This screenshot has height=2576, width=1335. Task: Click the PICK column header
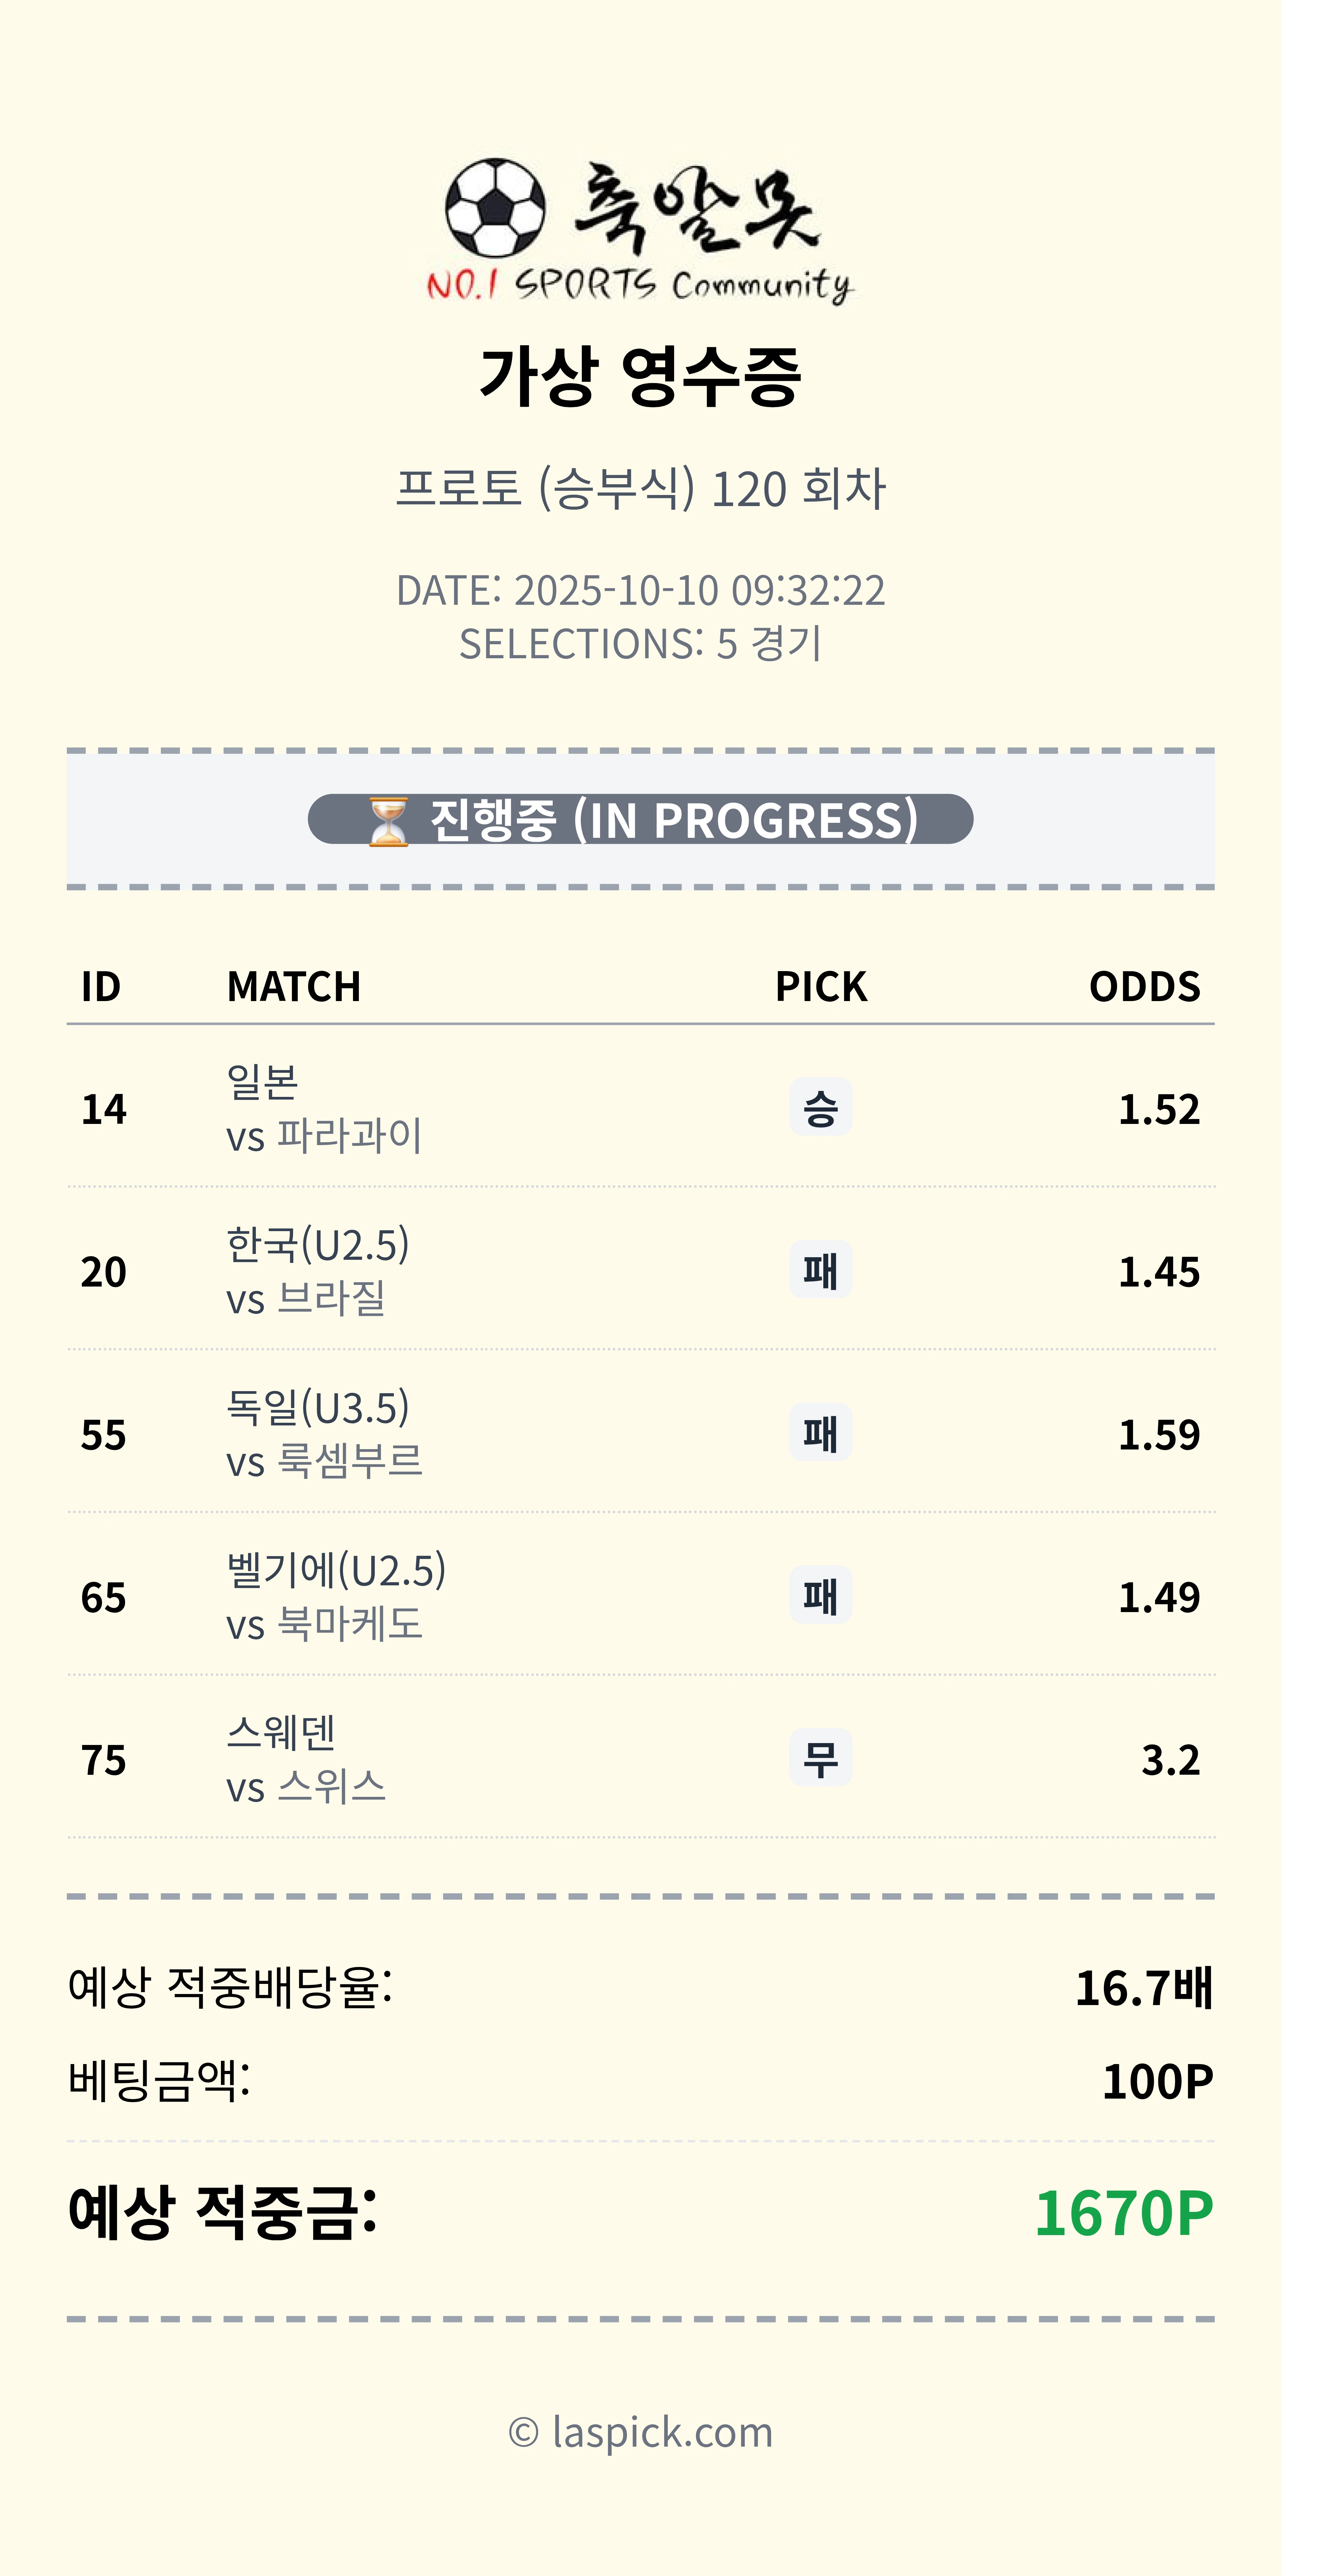tap(820, 987)
